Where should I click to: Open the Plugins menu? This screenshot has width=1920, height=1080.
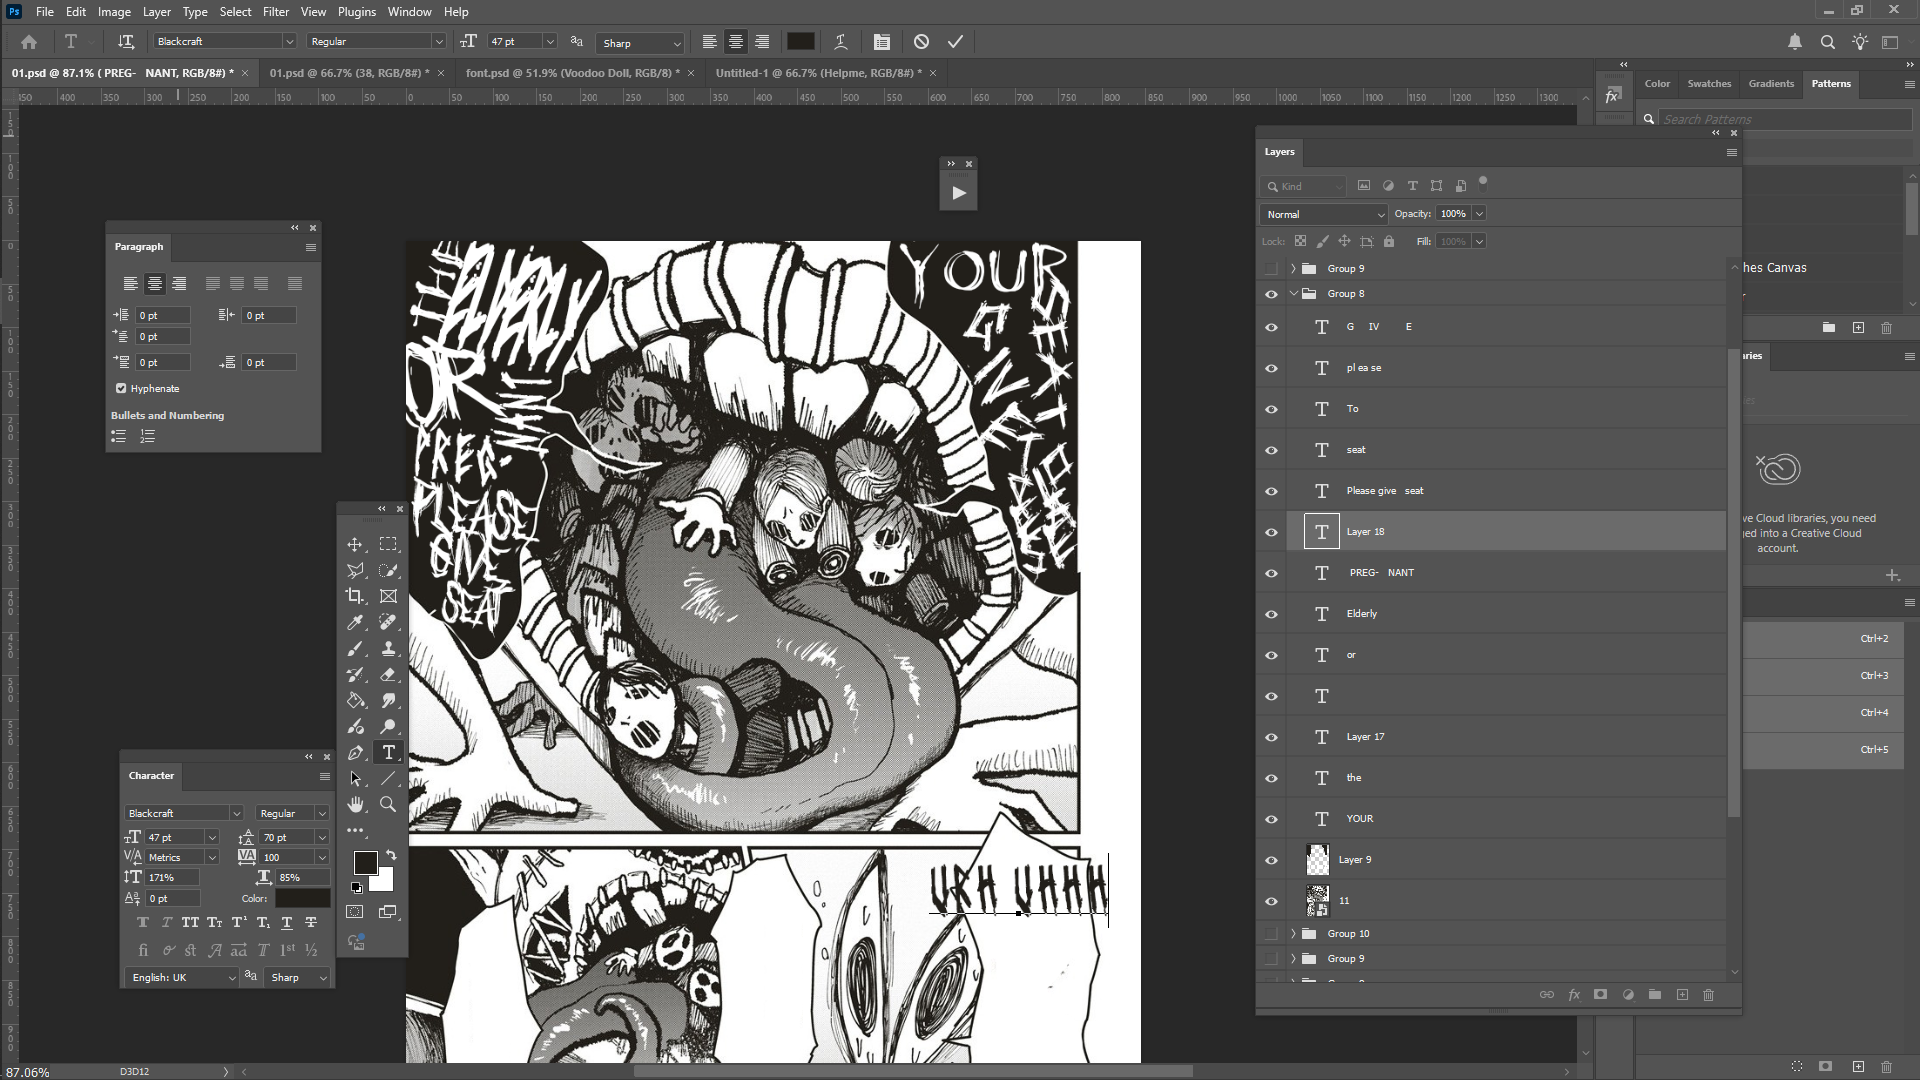(x=357, y=12)
